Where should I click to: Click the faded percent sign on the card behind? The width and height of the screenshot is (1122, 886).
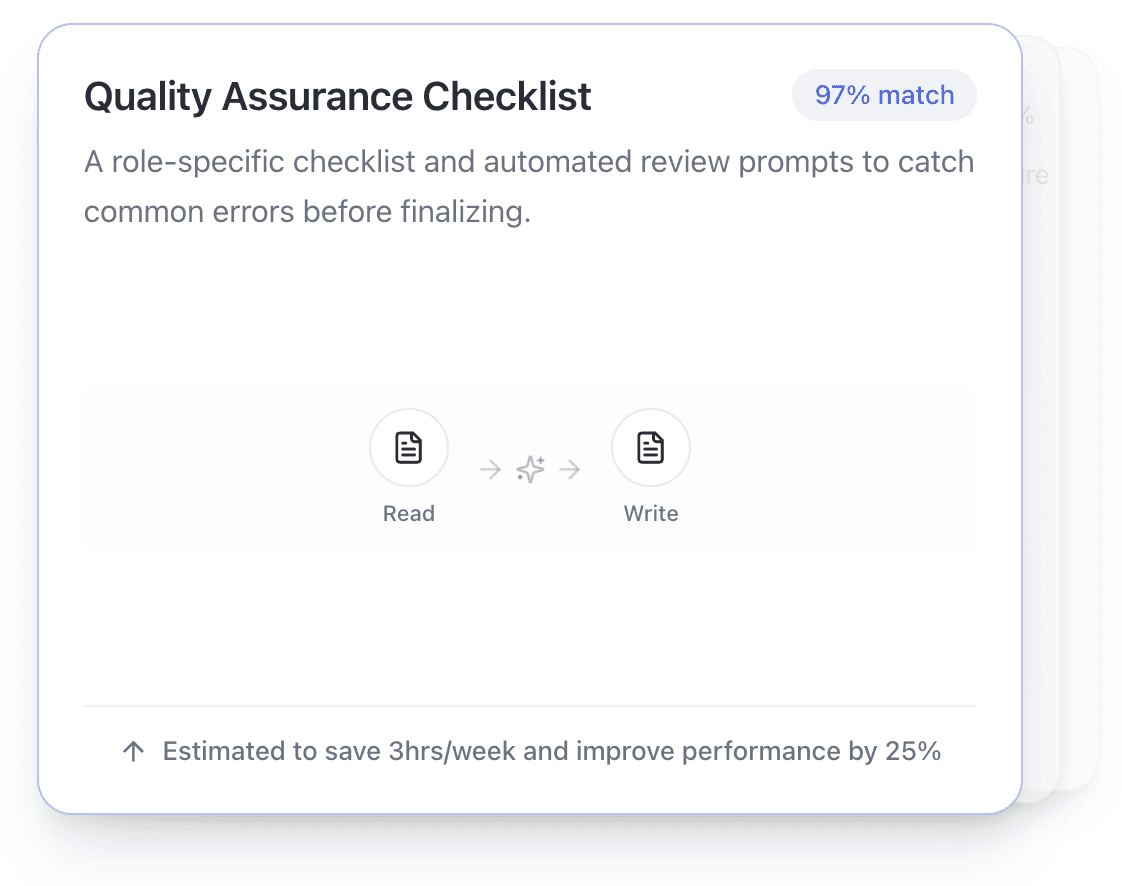(x=1029, y=116)
